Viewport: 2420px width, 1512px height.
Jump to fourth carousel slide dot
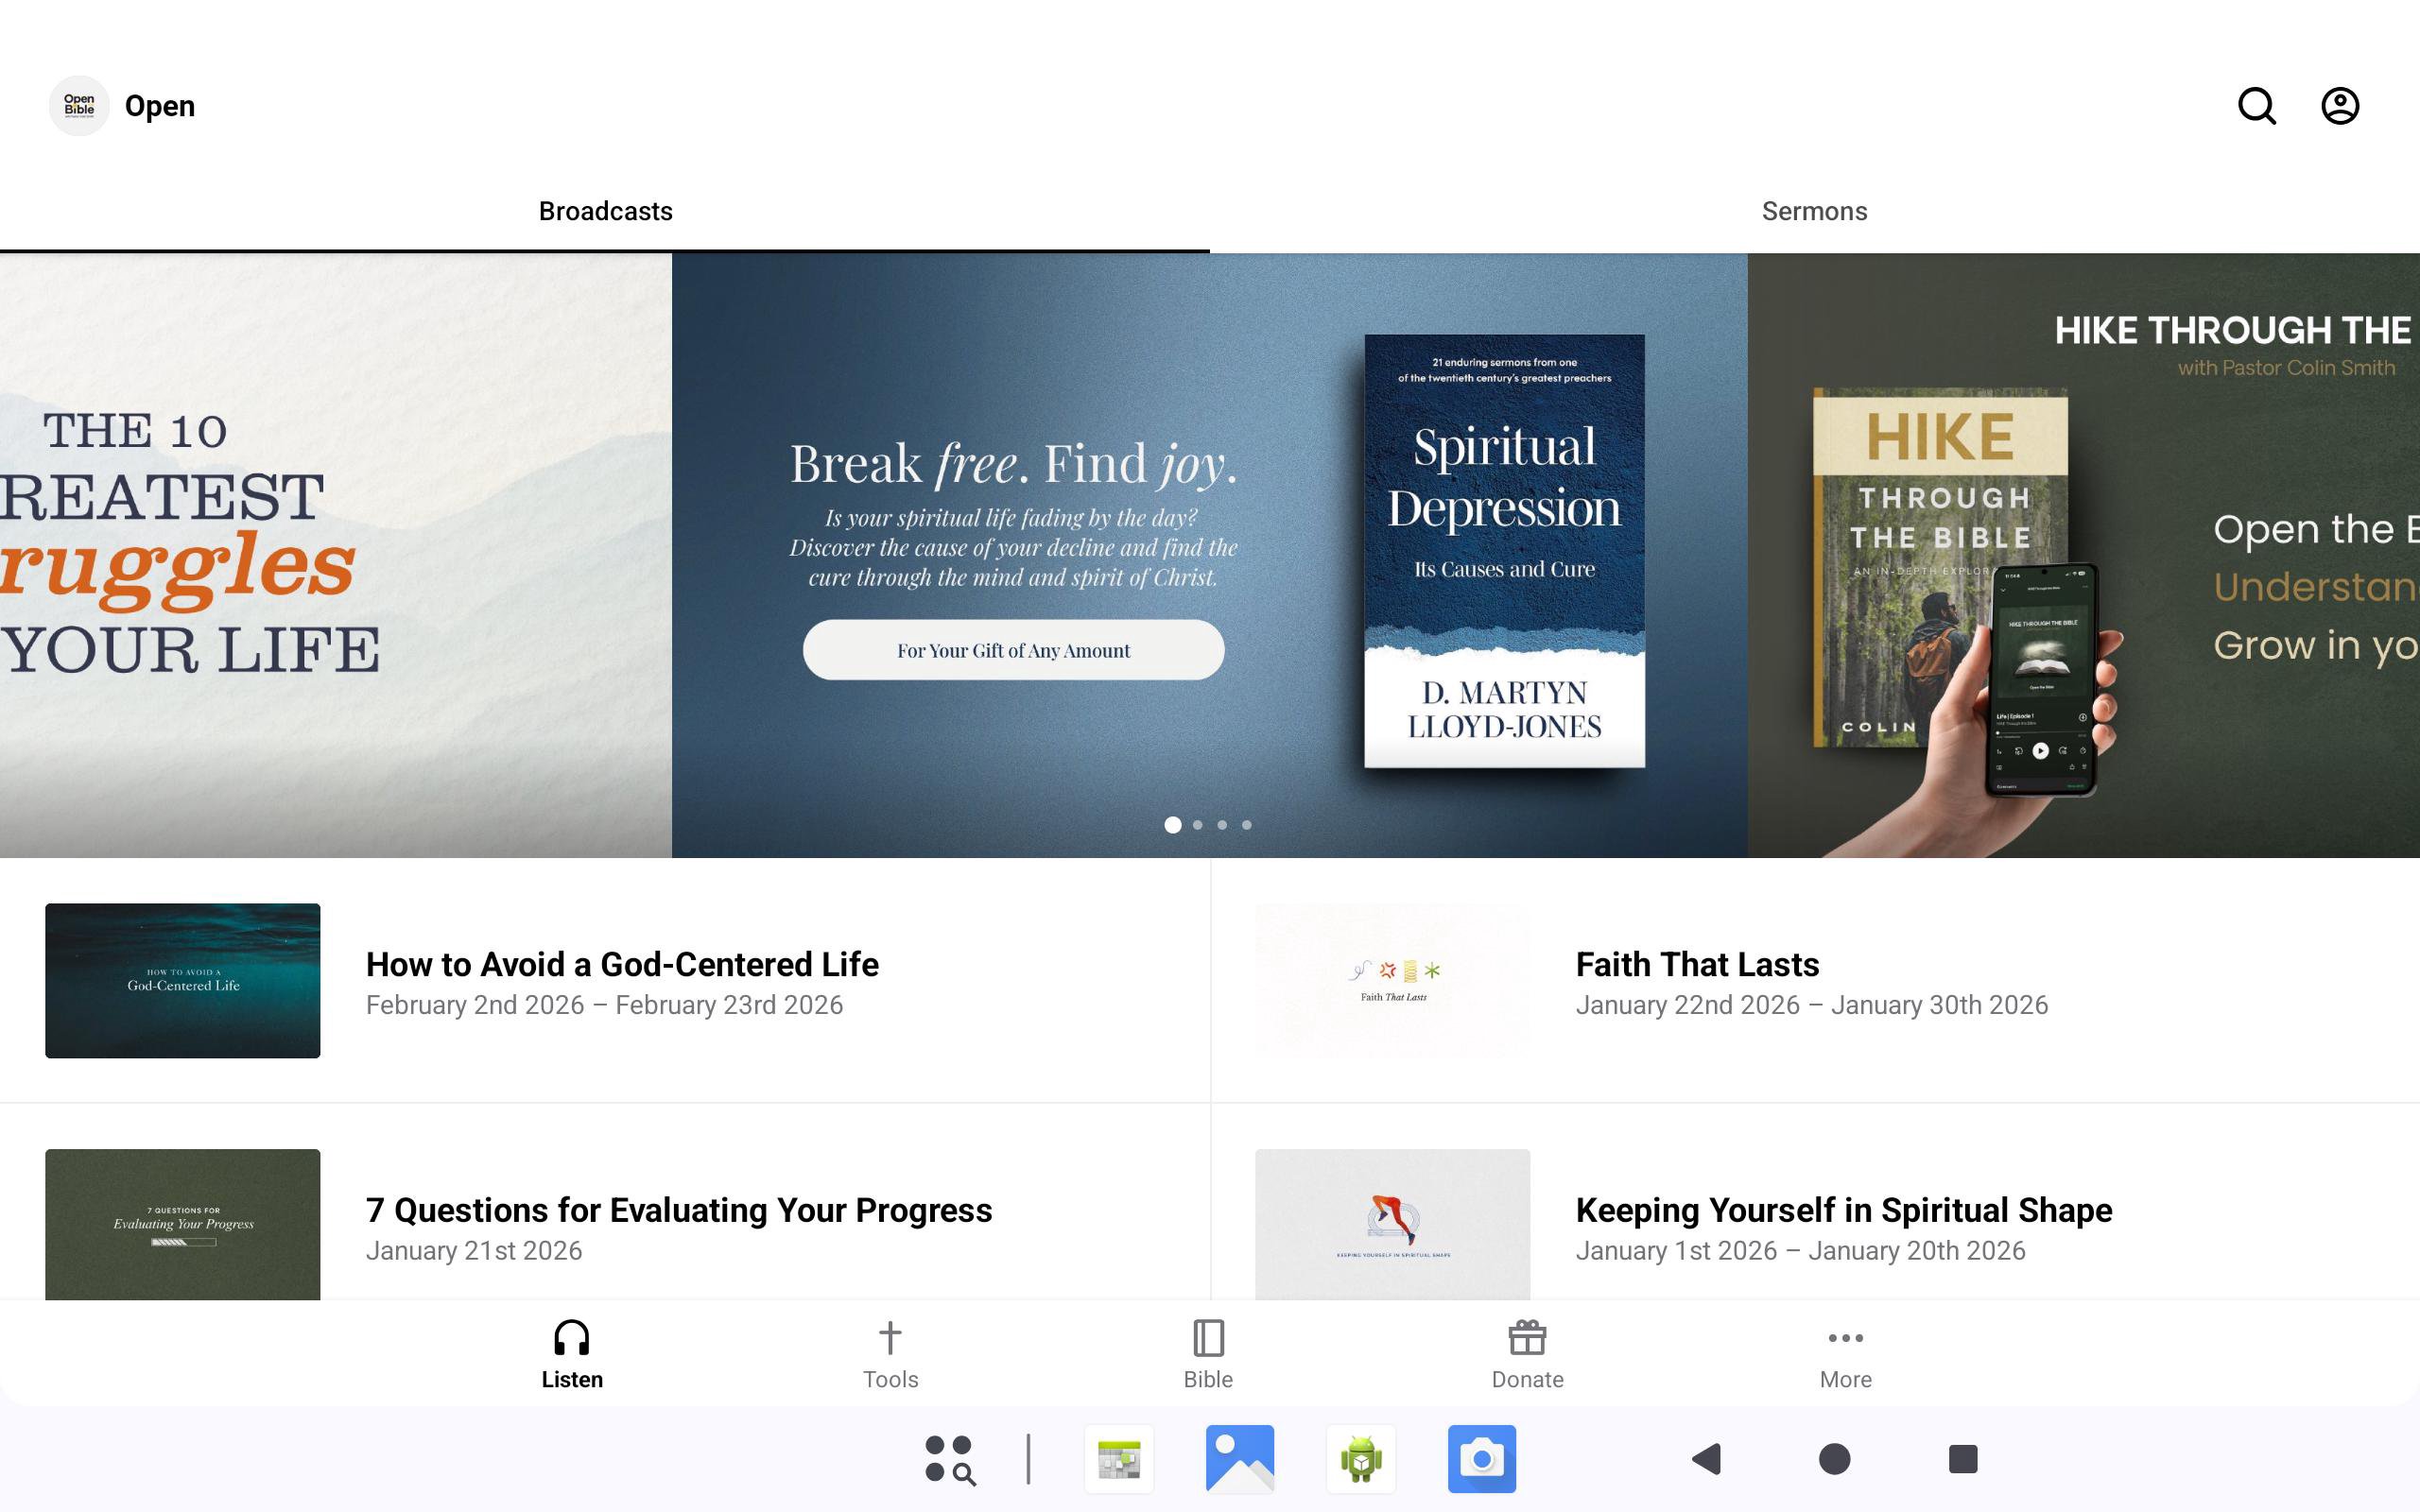tap(1247, 825)
